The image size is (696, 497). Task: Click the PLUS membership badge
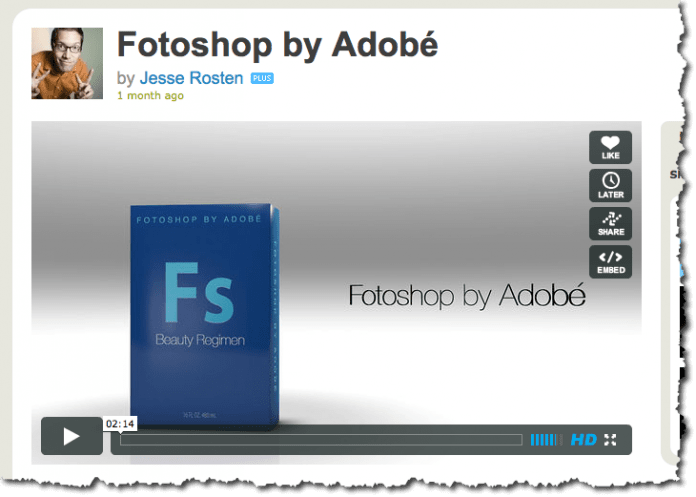point(262,78)
